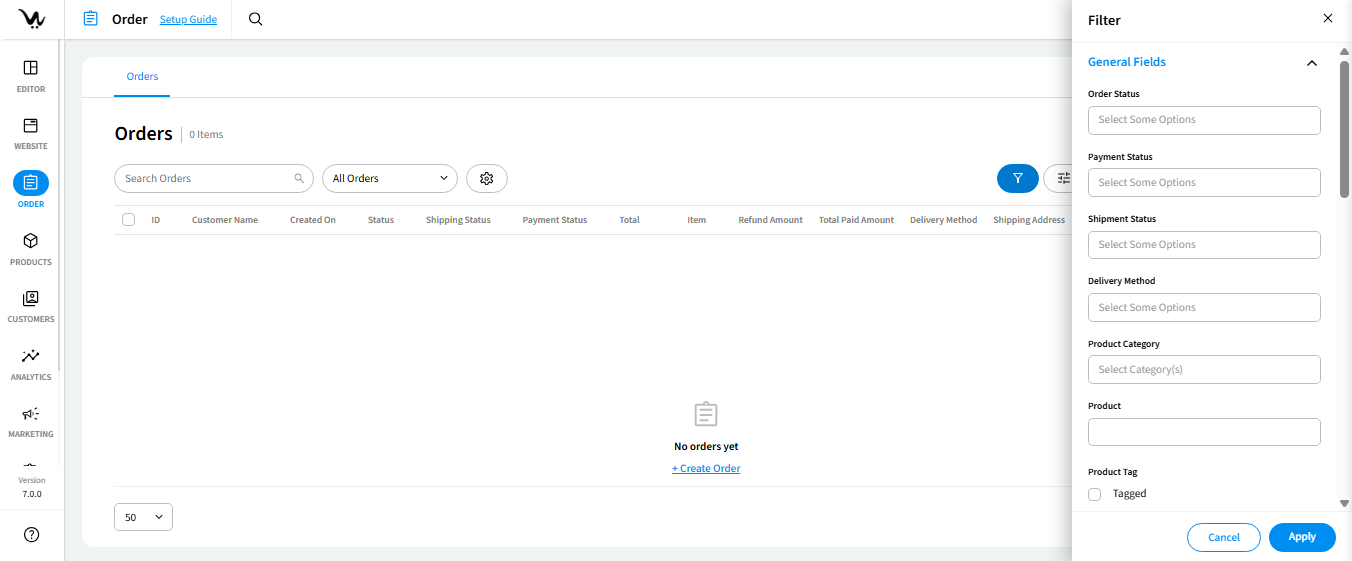Go to Products in the sidebar

point(31,241)
